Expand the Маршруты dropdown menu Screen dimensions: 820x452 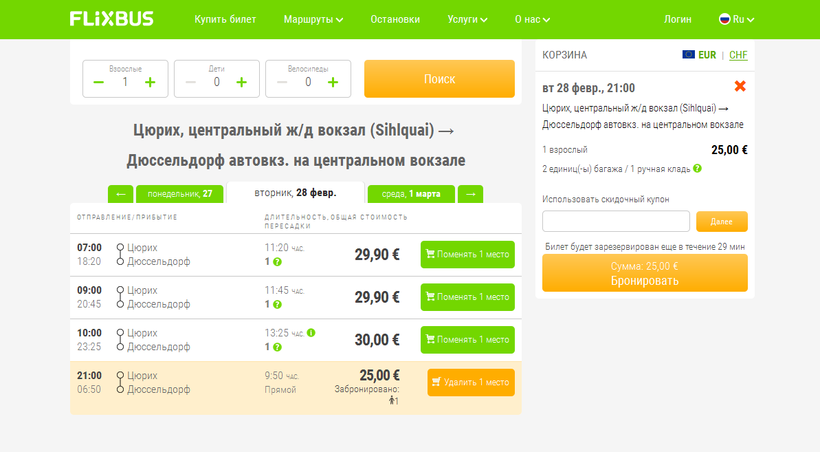pos(313,19)
